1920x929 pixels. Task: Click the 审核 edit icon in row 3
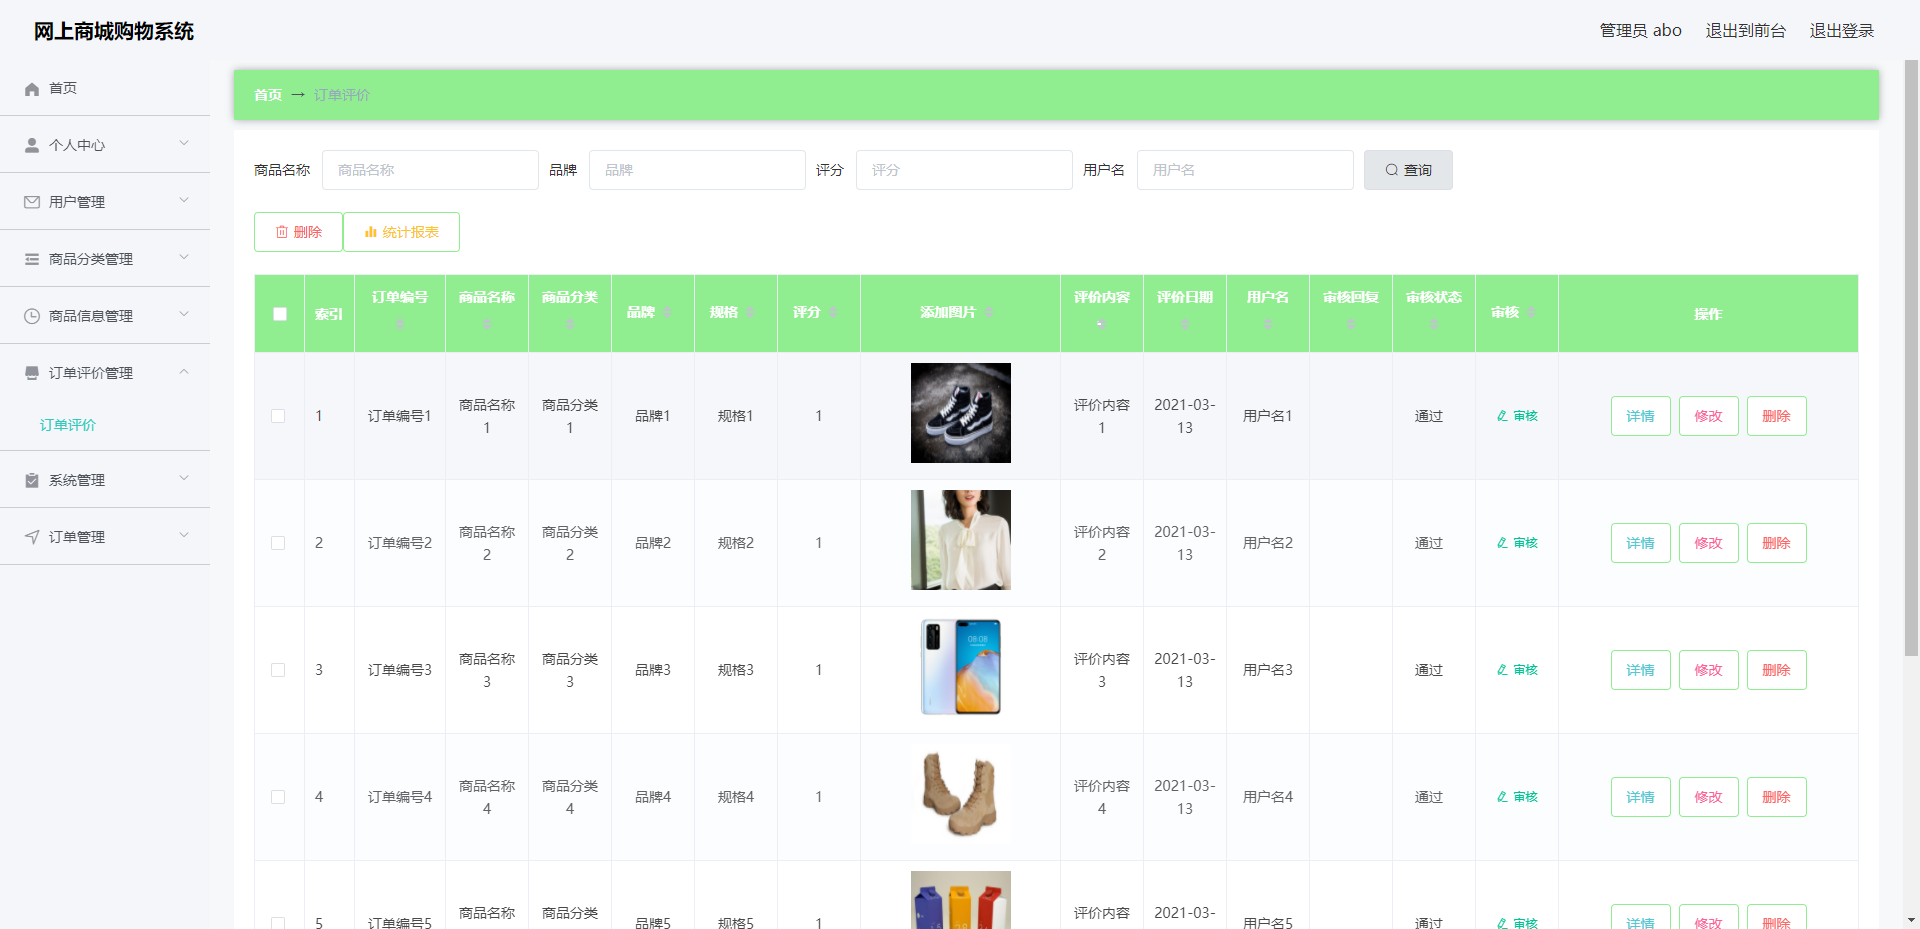(1502, 670)
